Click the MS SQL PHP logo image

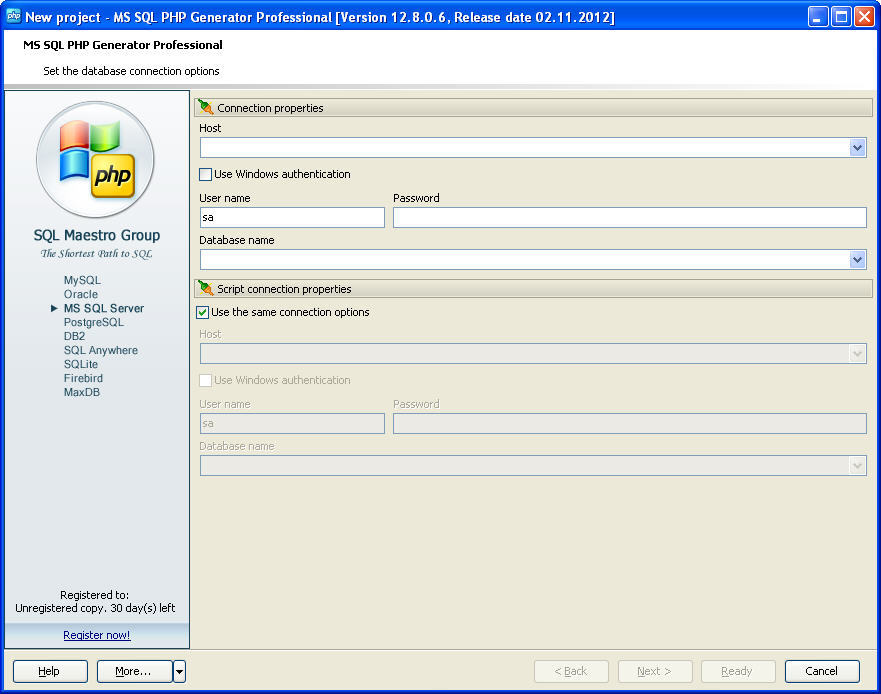[x=96, y=159]
